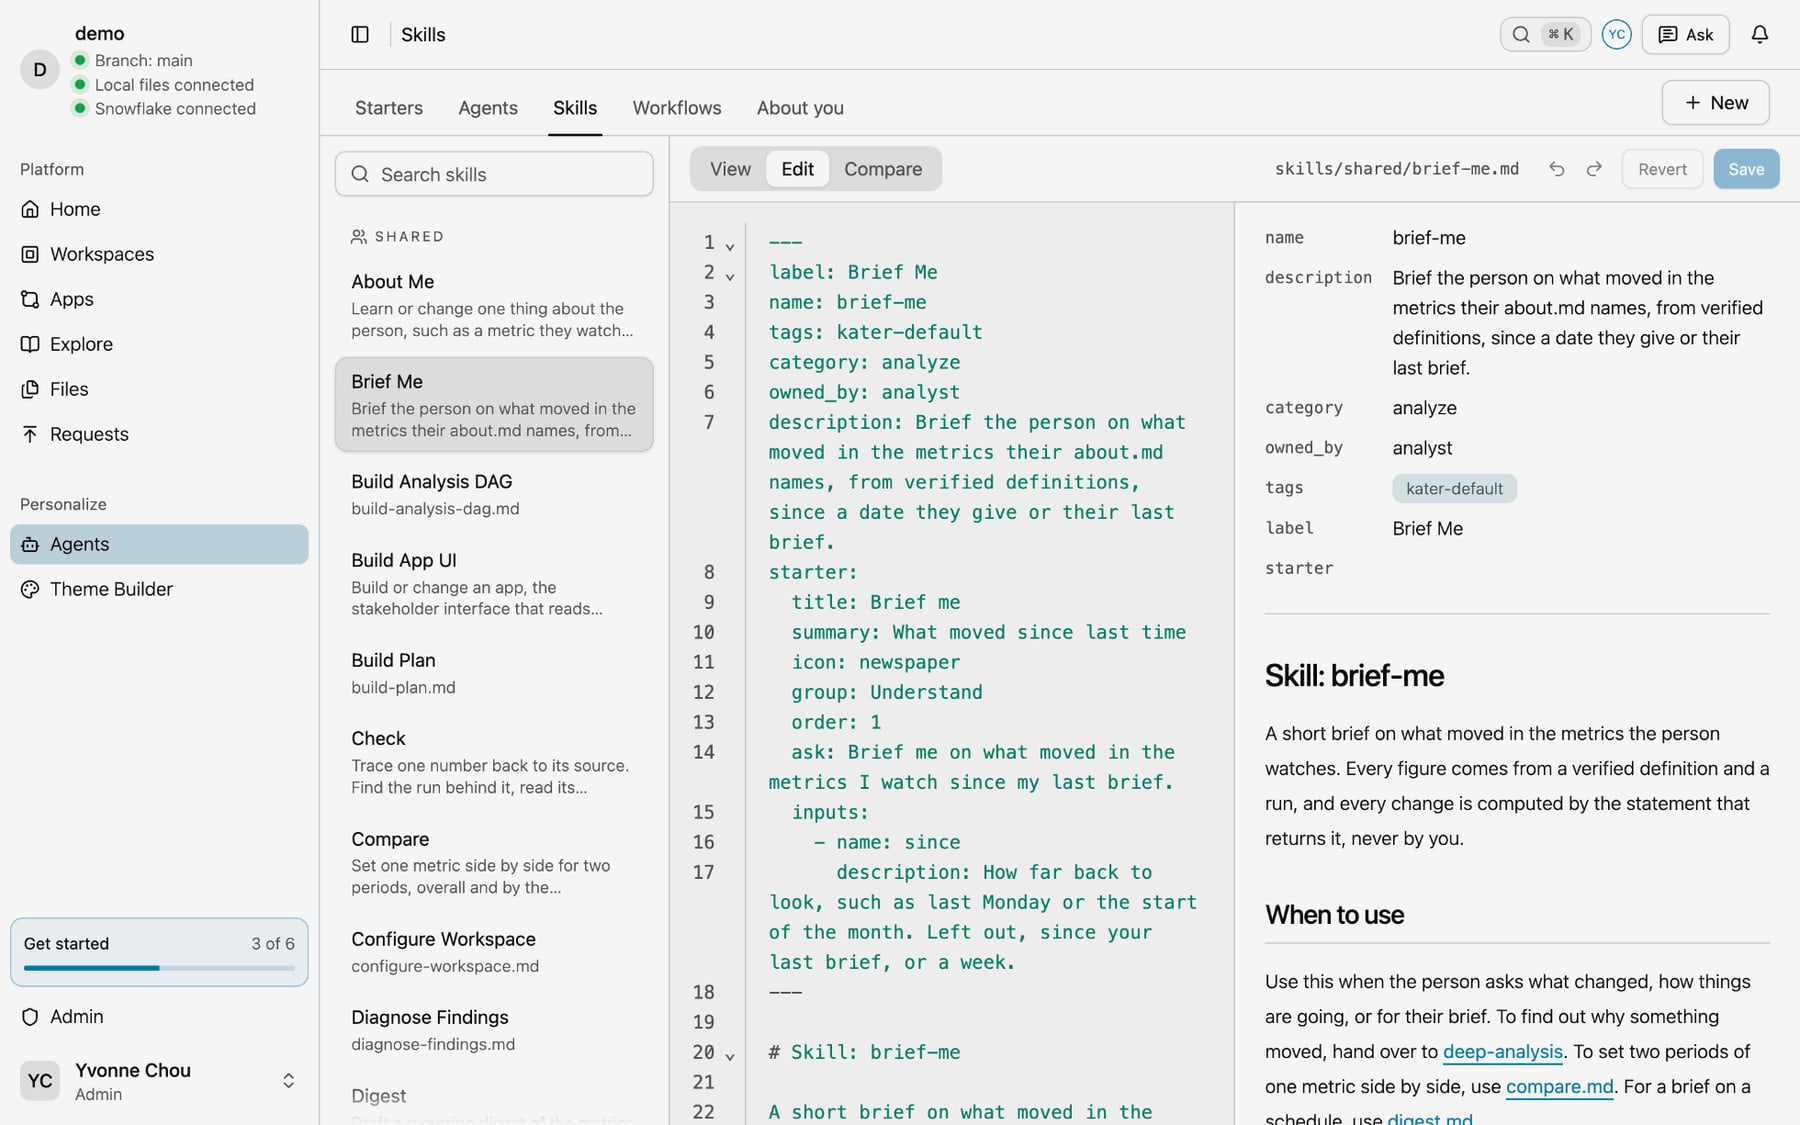
Task: Click the Save button
Action: pos(1746,169)
